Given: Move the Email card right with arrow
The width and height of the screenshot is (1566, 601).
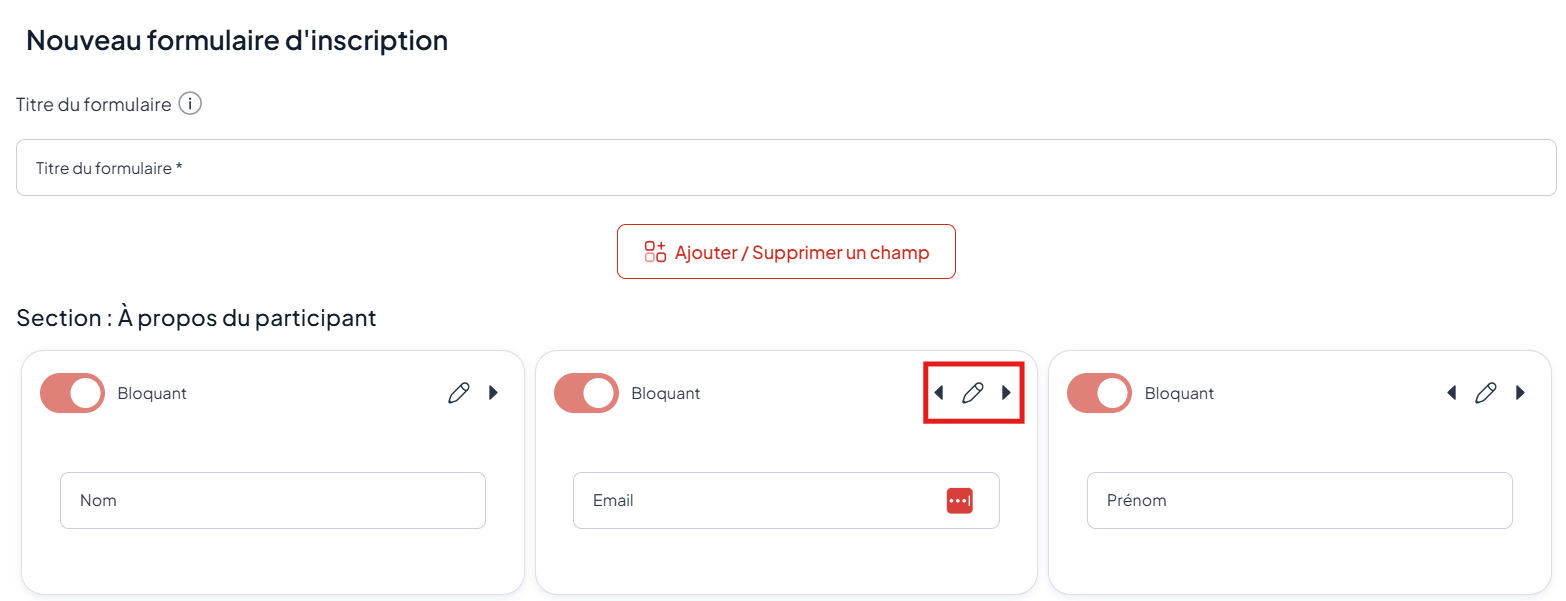Looking at the screenshot, I should (x=1006, y=393).
